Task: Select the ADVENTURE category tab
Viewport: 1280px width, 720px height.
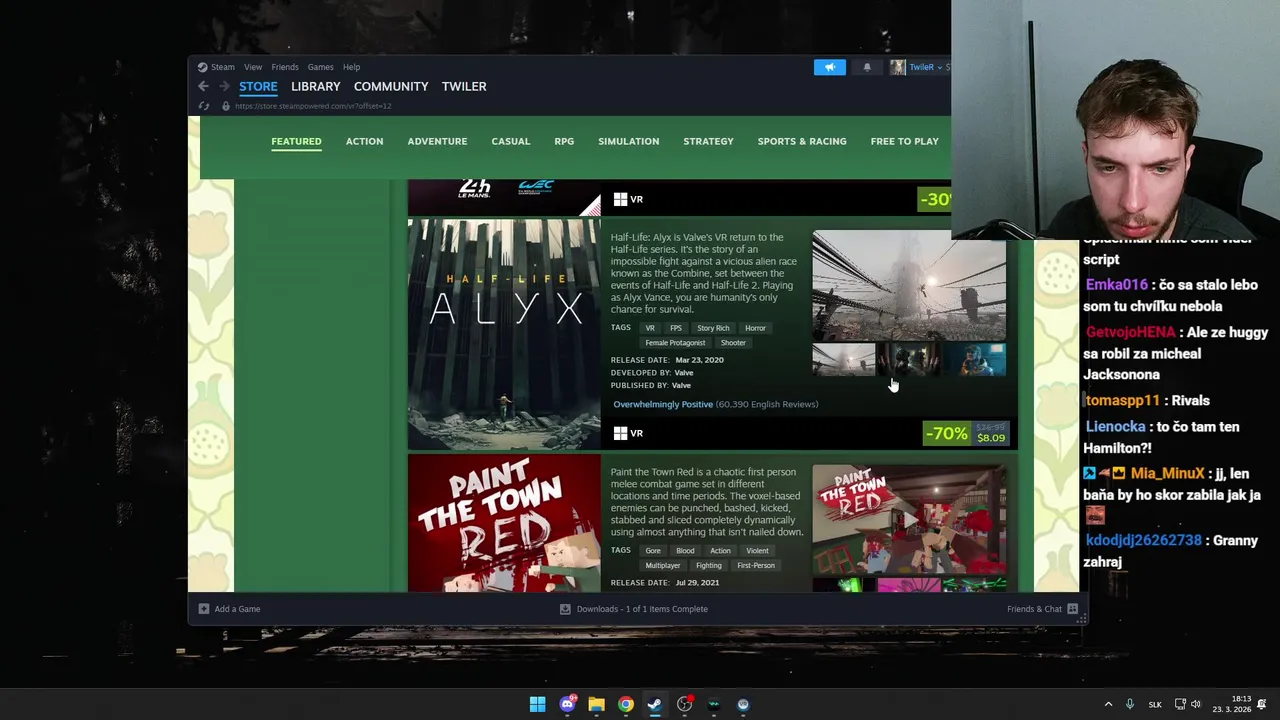Action: pos(437,141)
